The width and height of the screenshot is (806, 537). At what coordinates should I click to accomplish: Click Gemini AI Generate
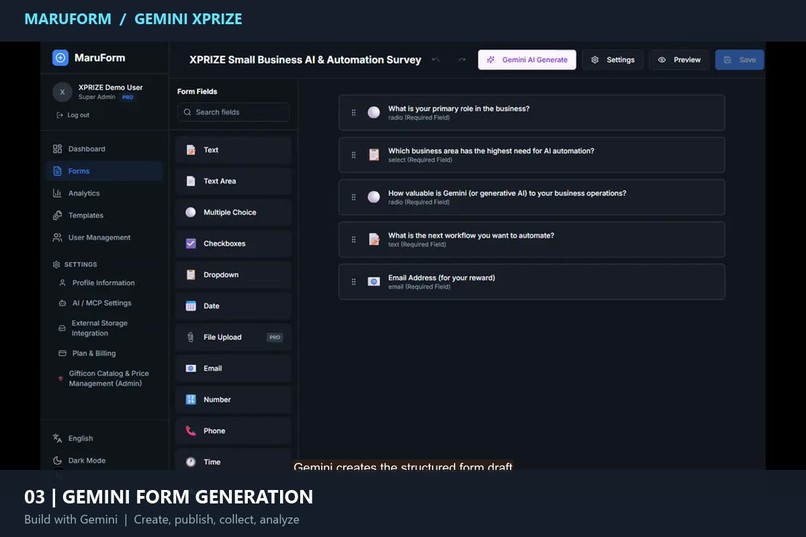point(527,60)
